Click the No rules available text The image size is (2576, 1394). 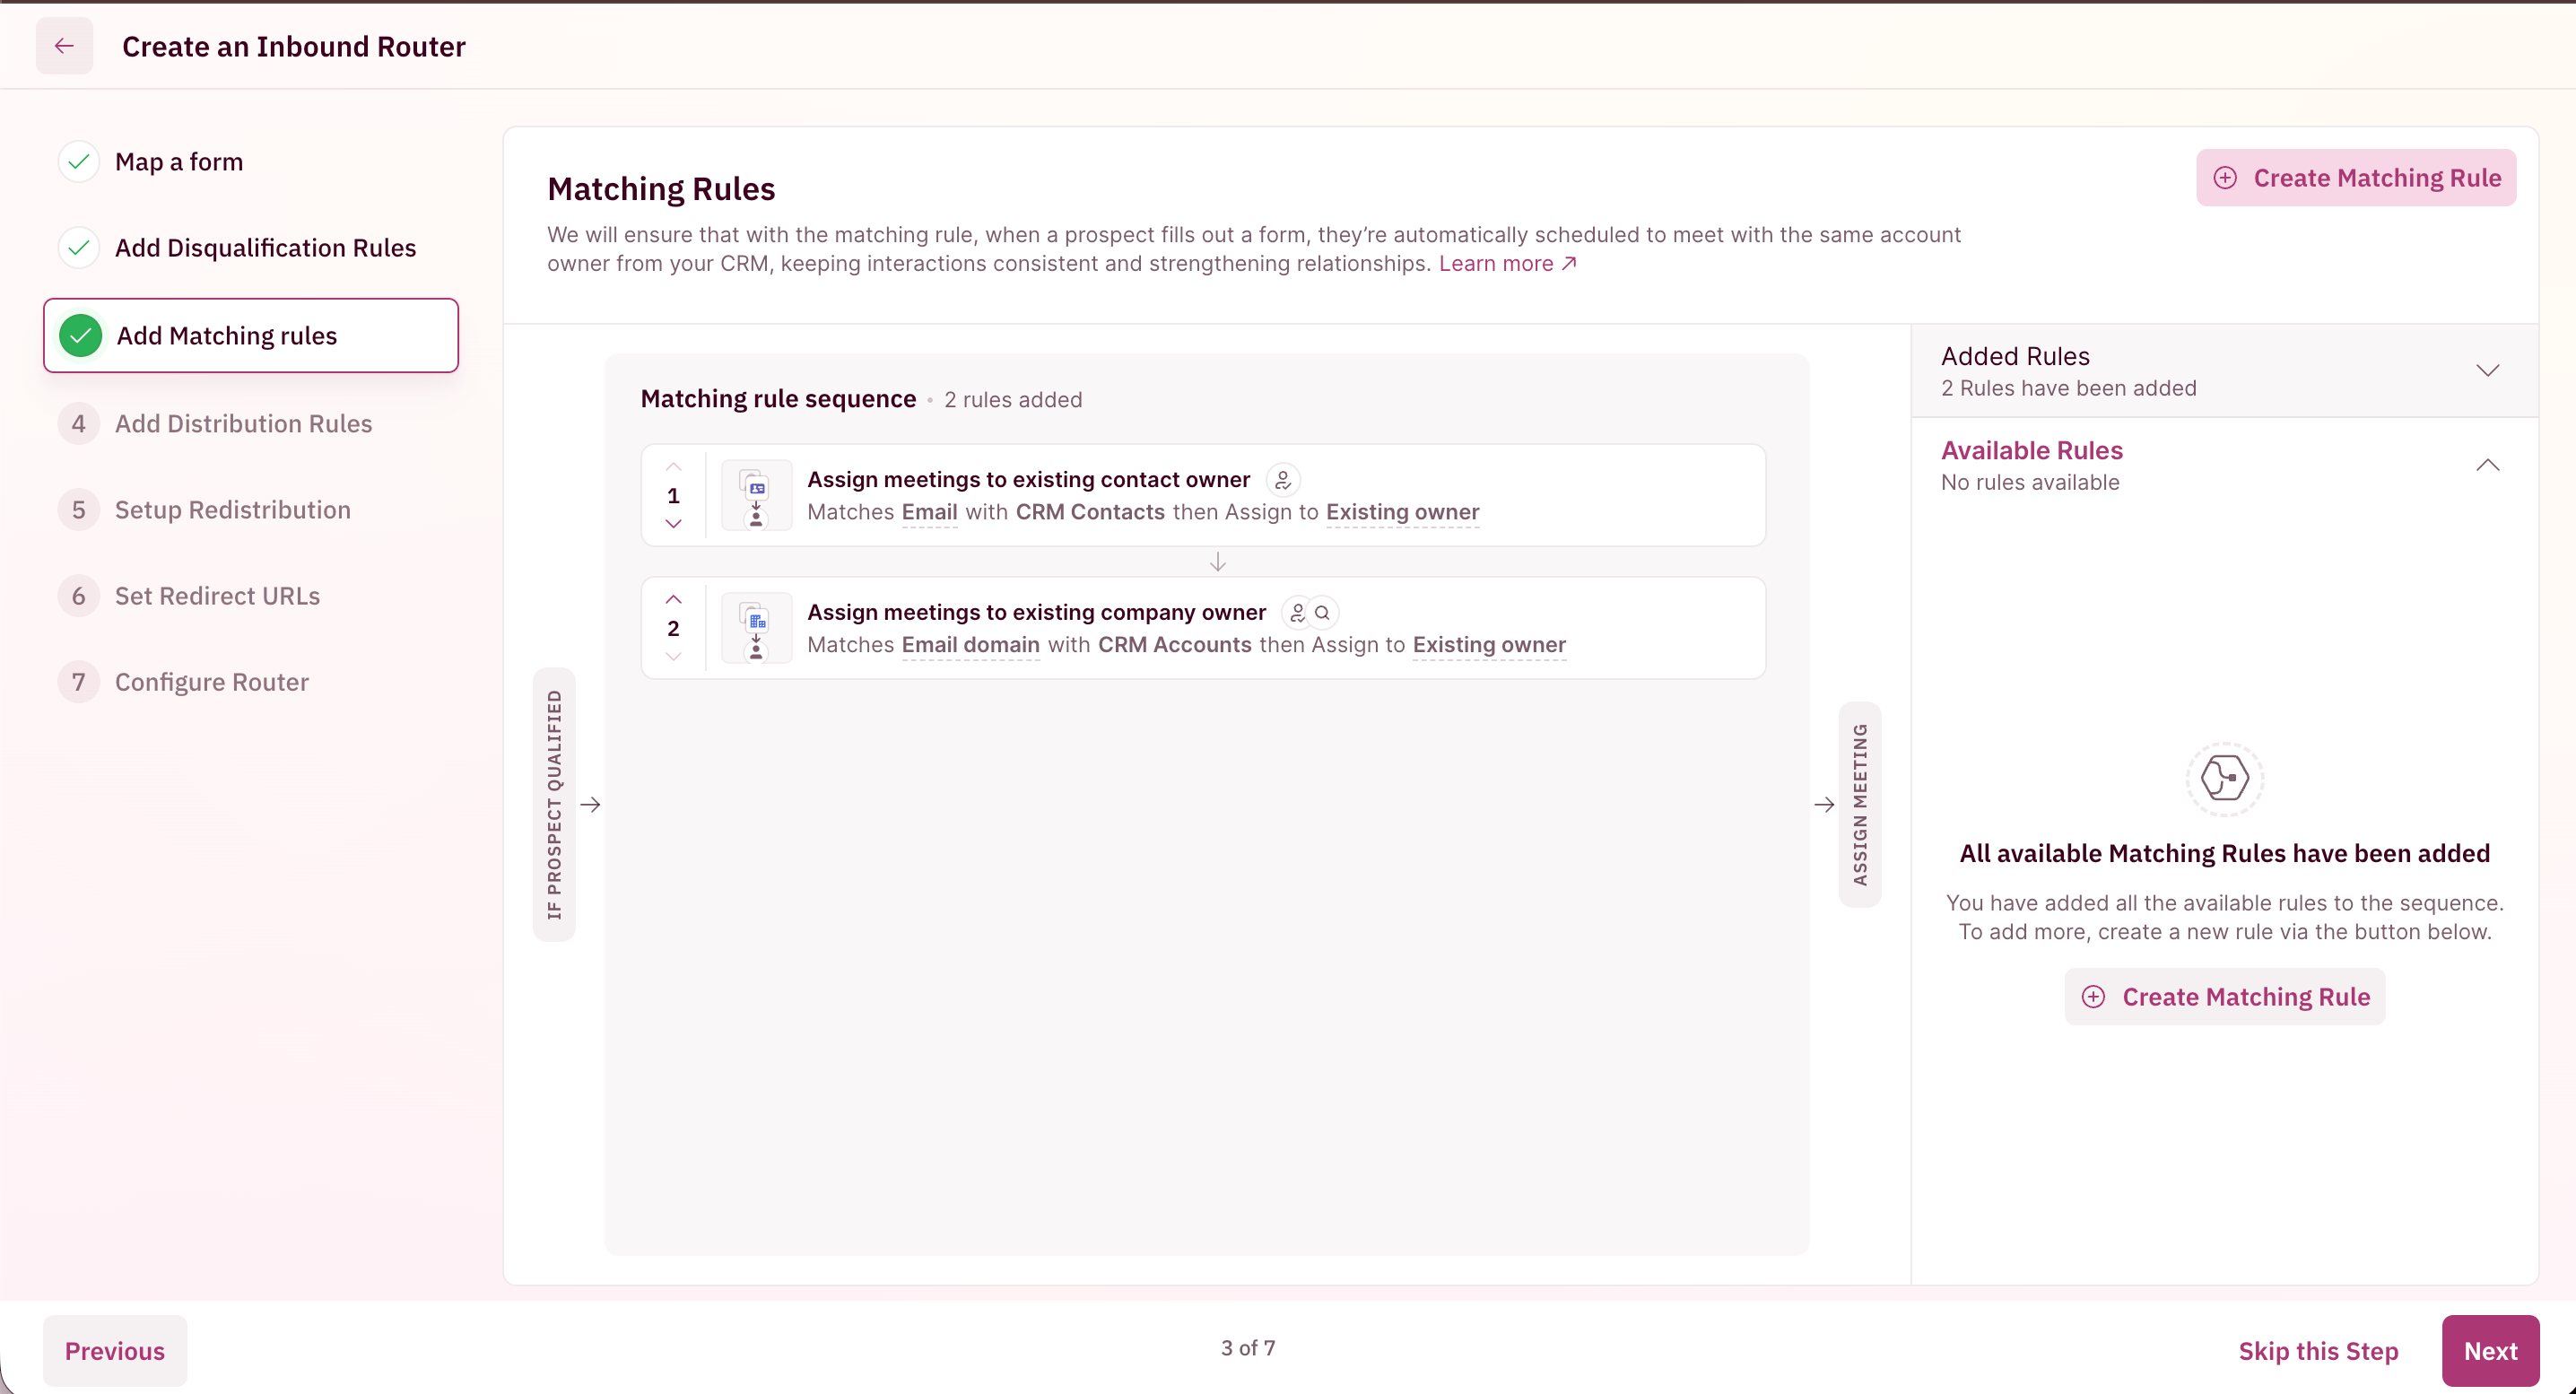pyautogui.click(x=2029, y=482)
